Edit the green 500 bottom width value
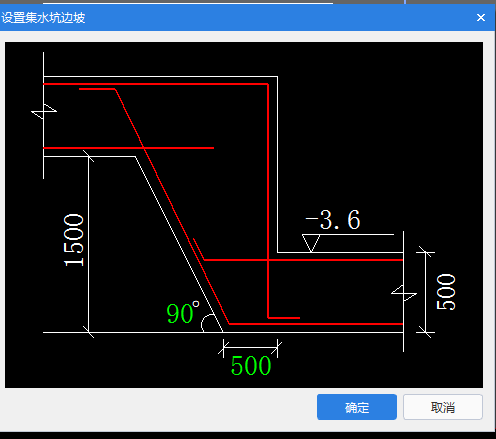496x439 pixels. click(251, 366)
